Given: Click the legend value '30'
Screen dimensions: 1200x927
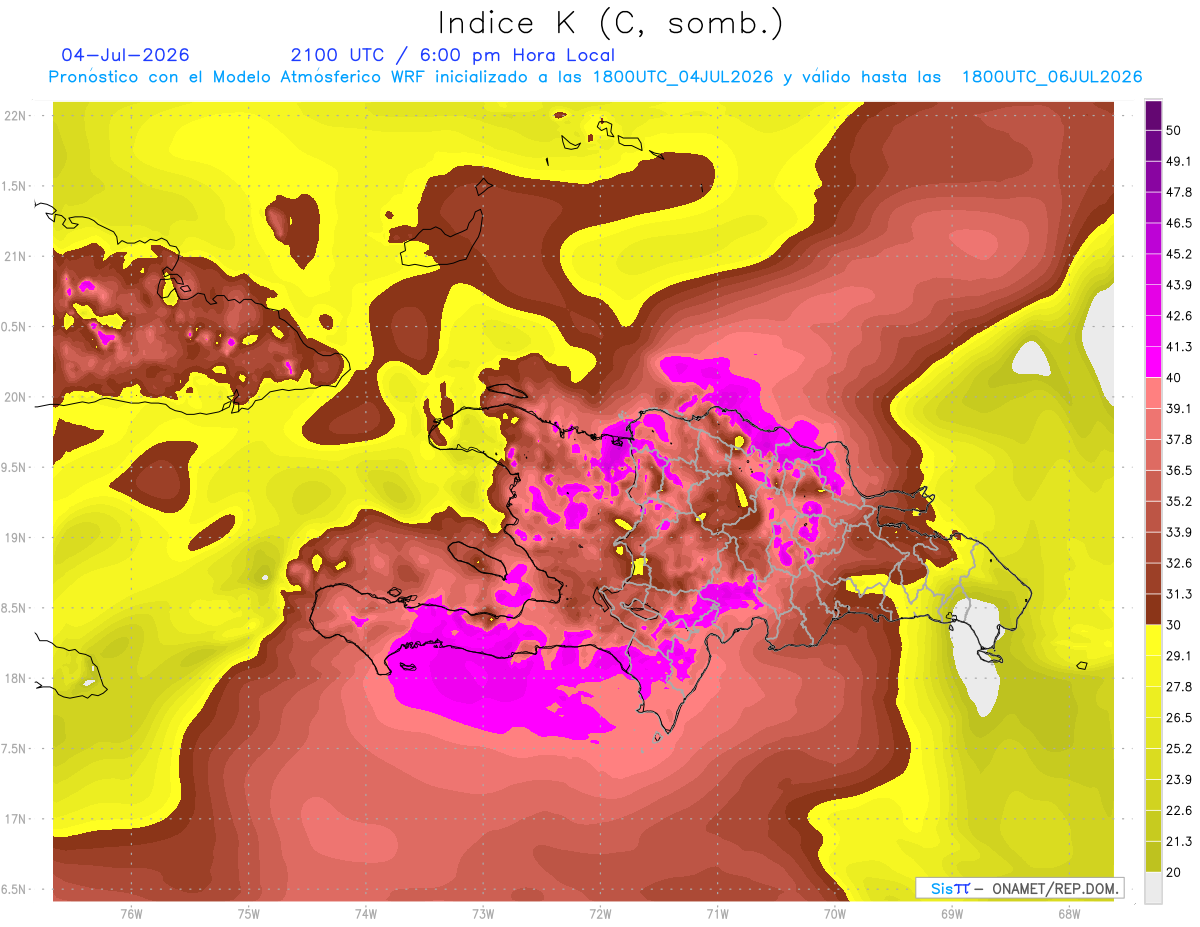Looking at the screenshot, I should click(1175, 625).
